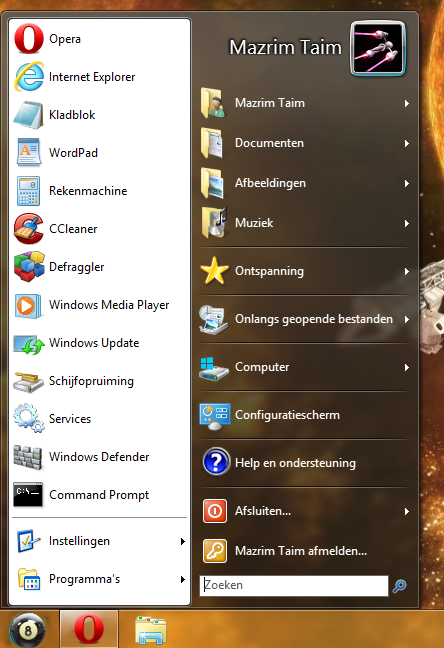Click the Computer drive icon

(213, 368)
